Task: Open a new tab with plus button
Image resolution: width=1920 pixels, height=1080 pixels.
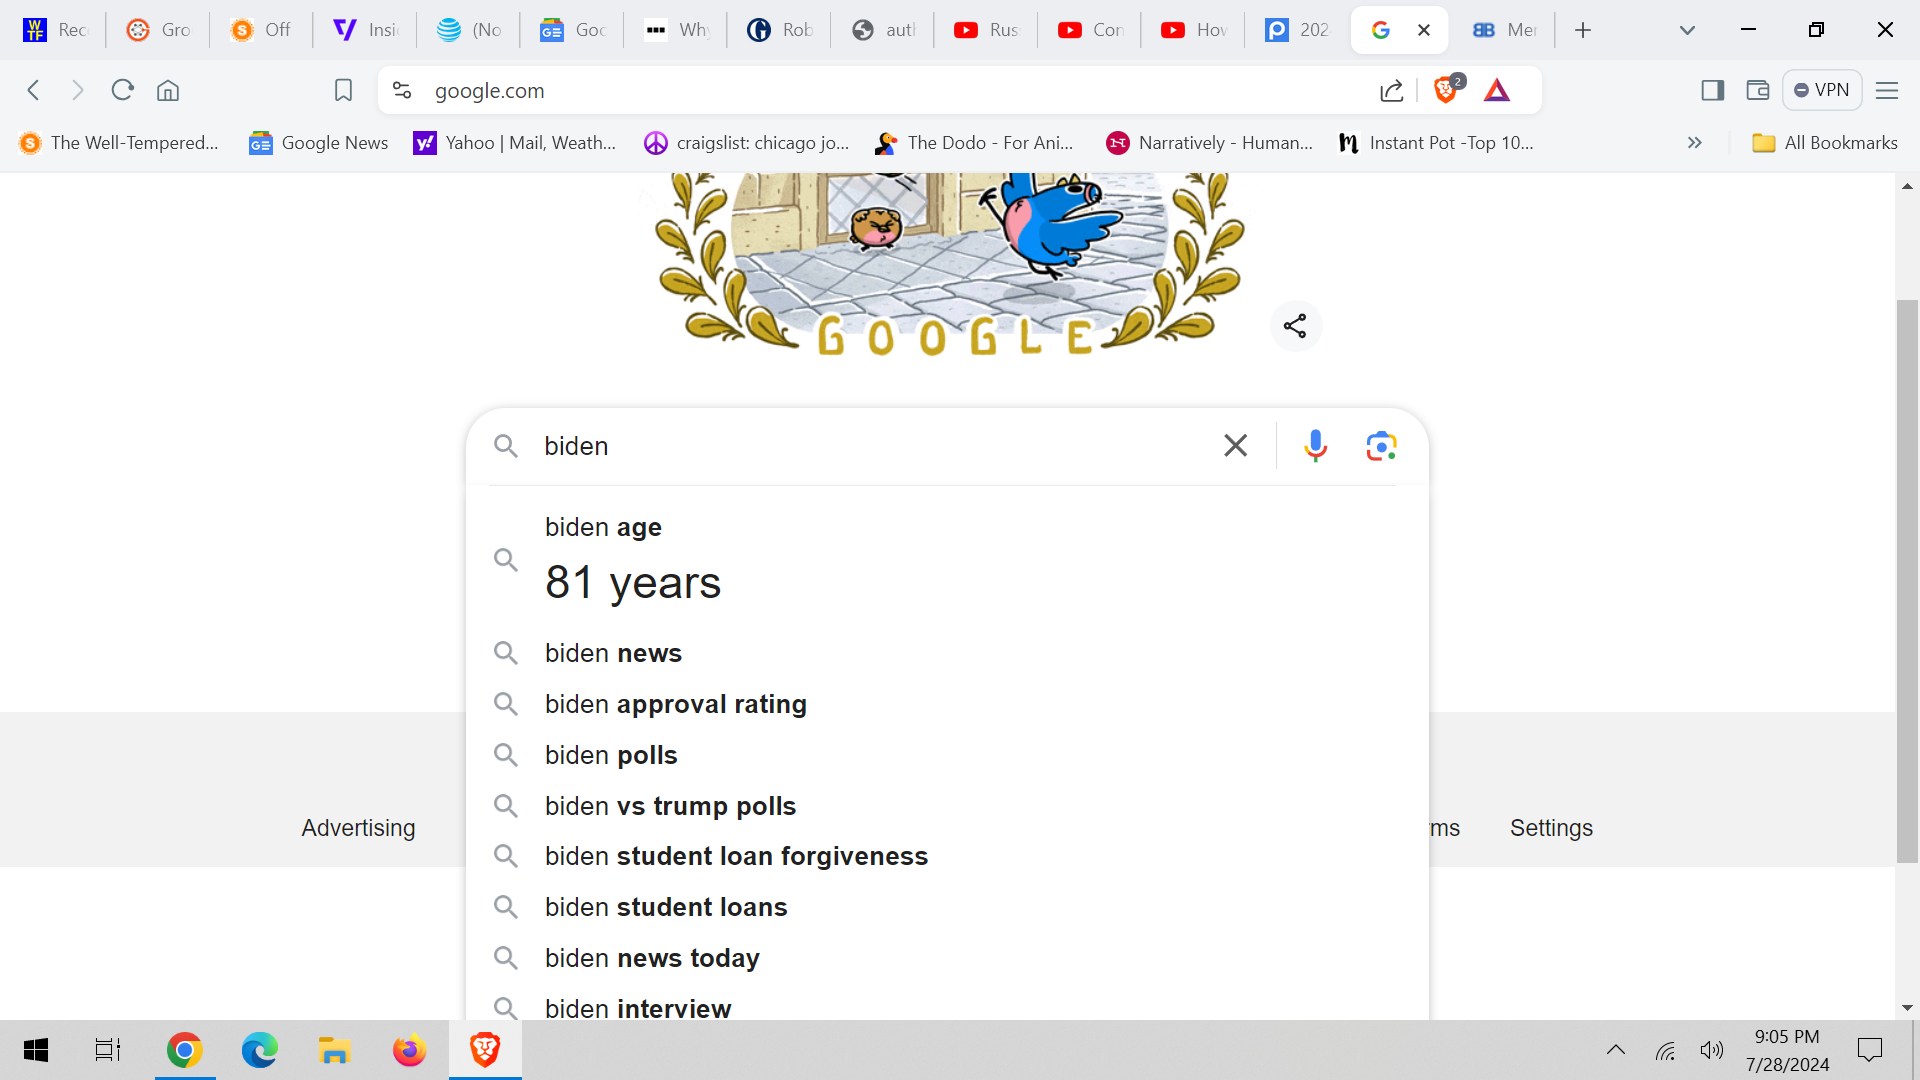Action: [x=1583, y=30]
